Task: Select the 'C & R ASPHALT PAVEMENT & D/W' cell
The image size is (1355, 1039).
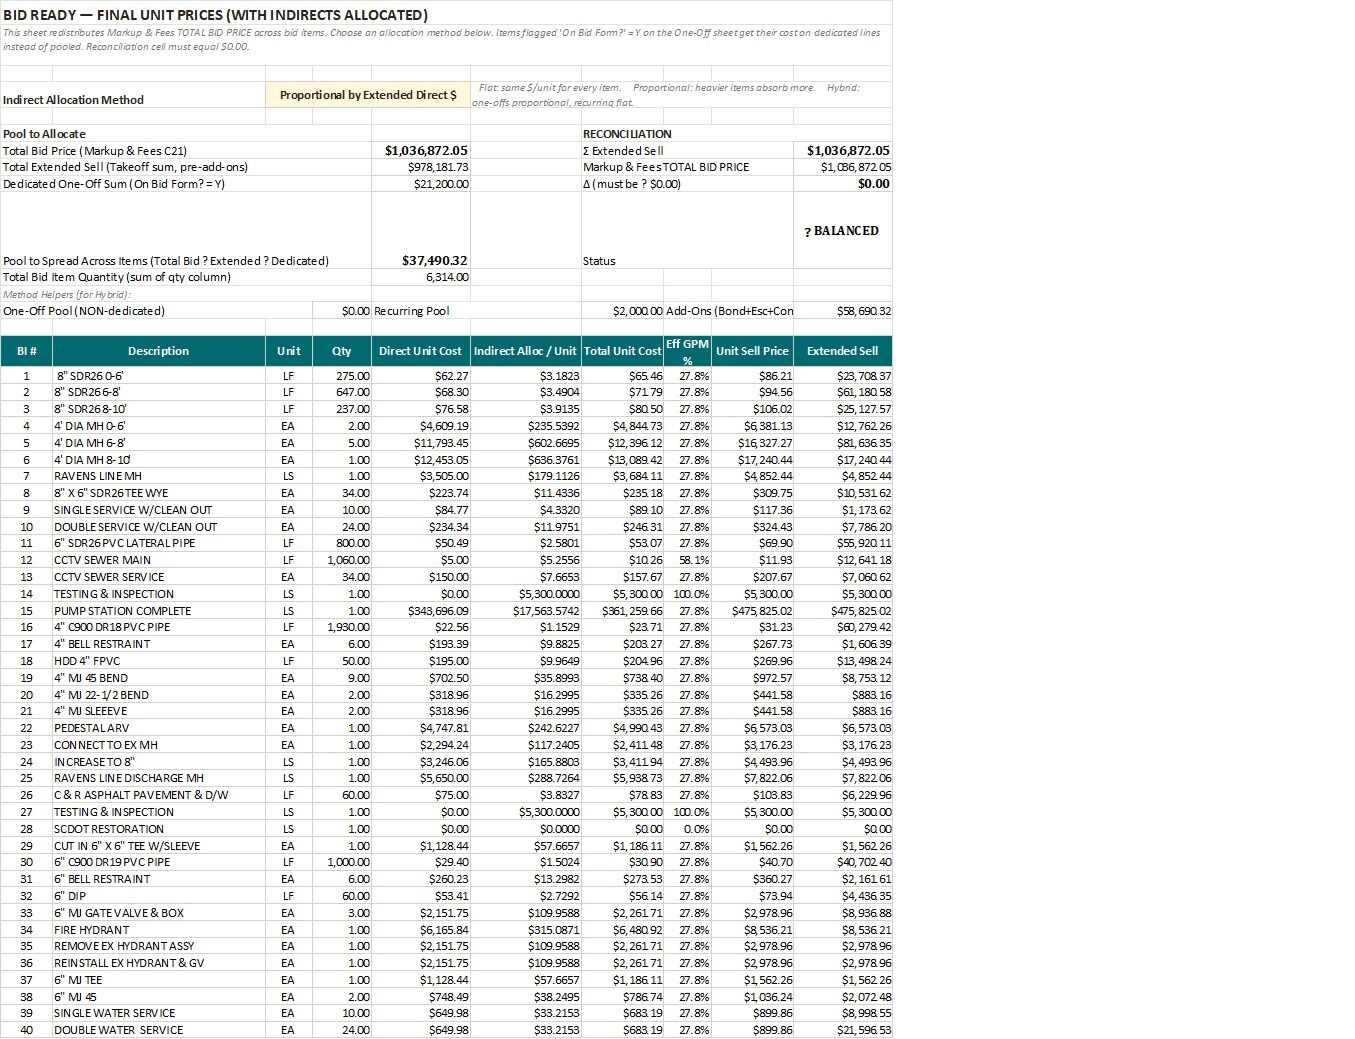Action: click(159, 795)
